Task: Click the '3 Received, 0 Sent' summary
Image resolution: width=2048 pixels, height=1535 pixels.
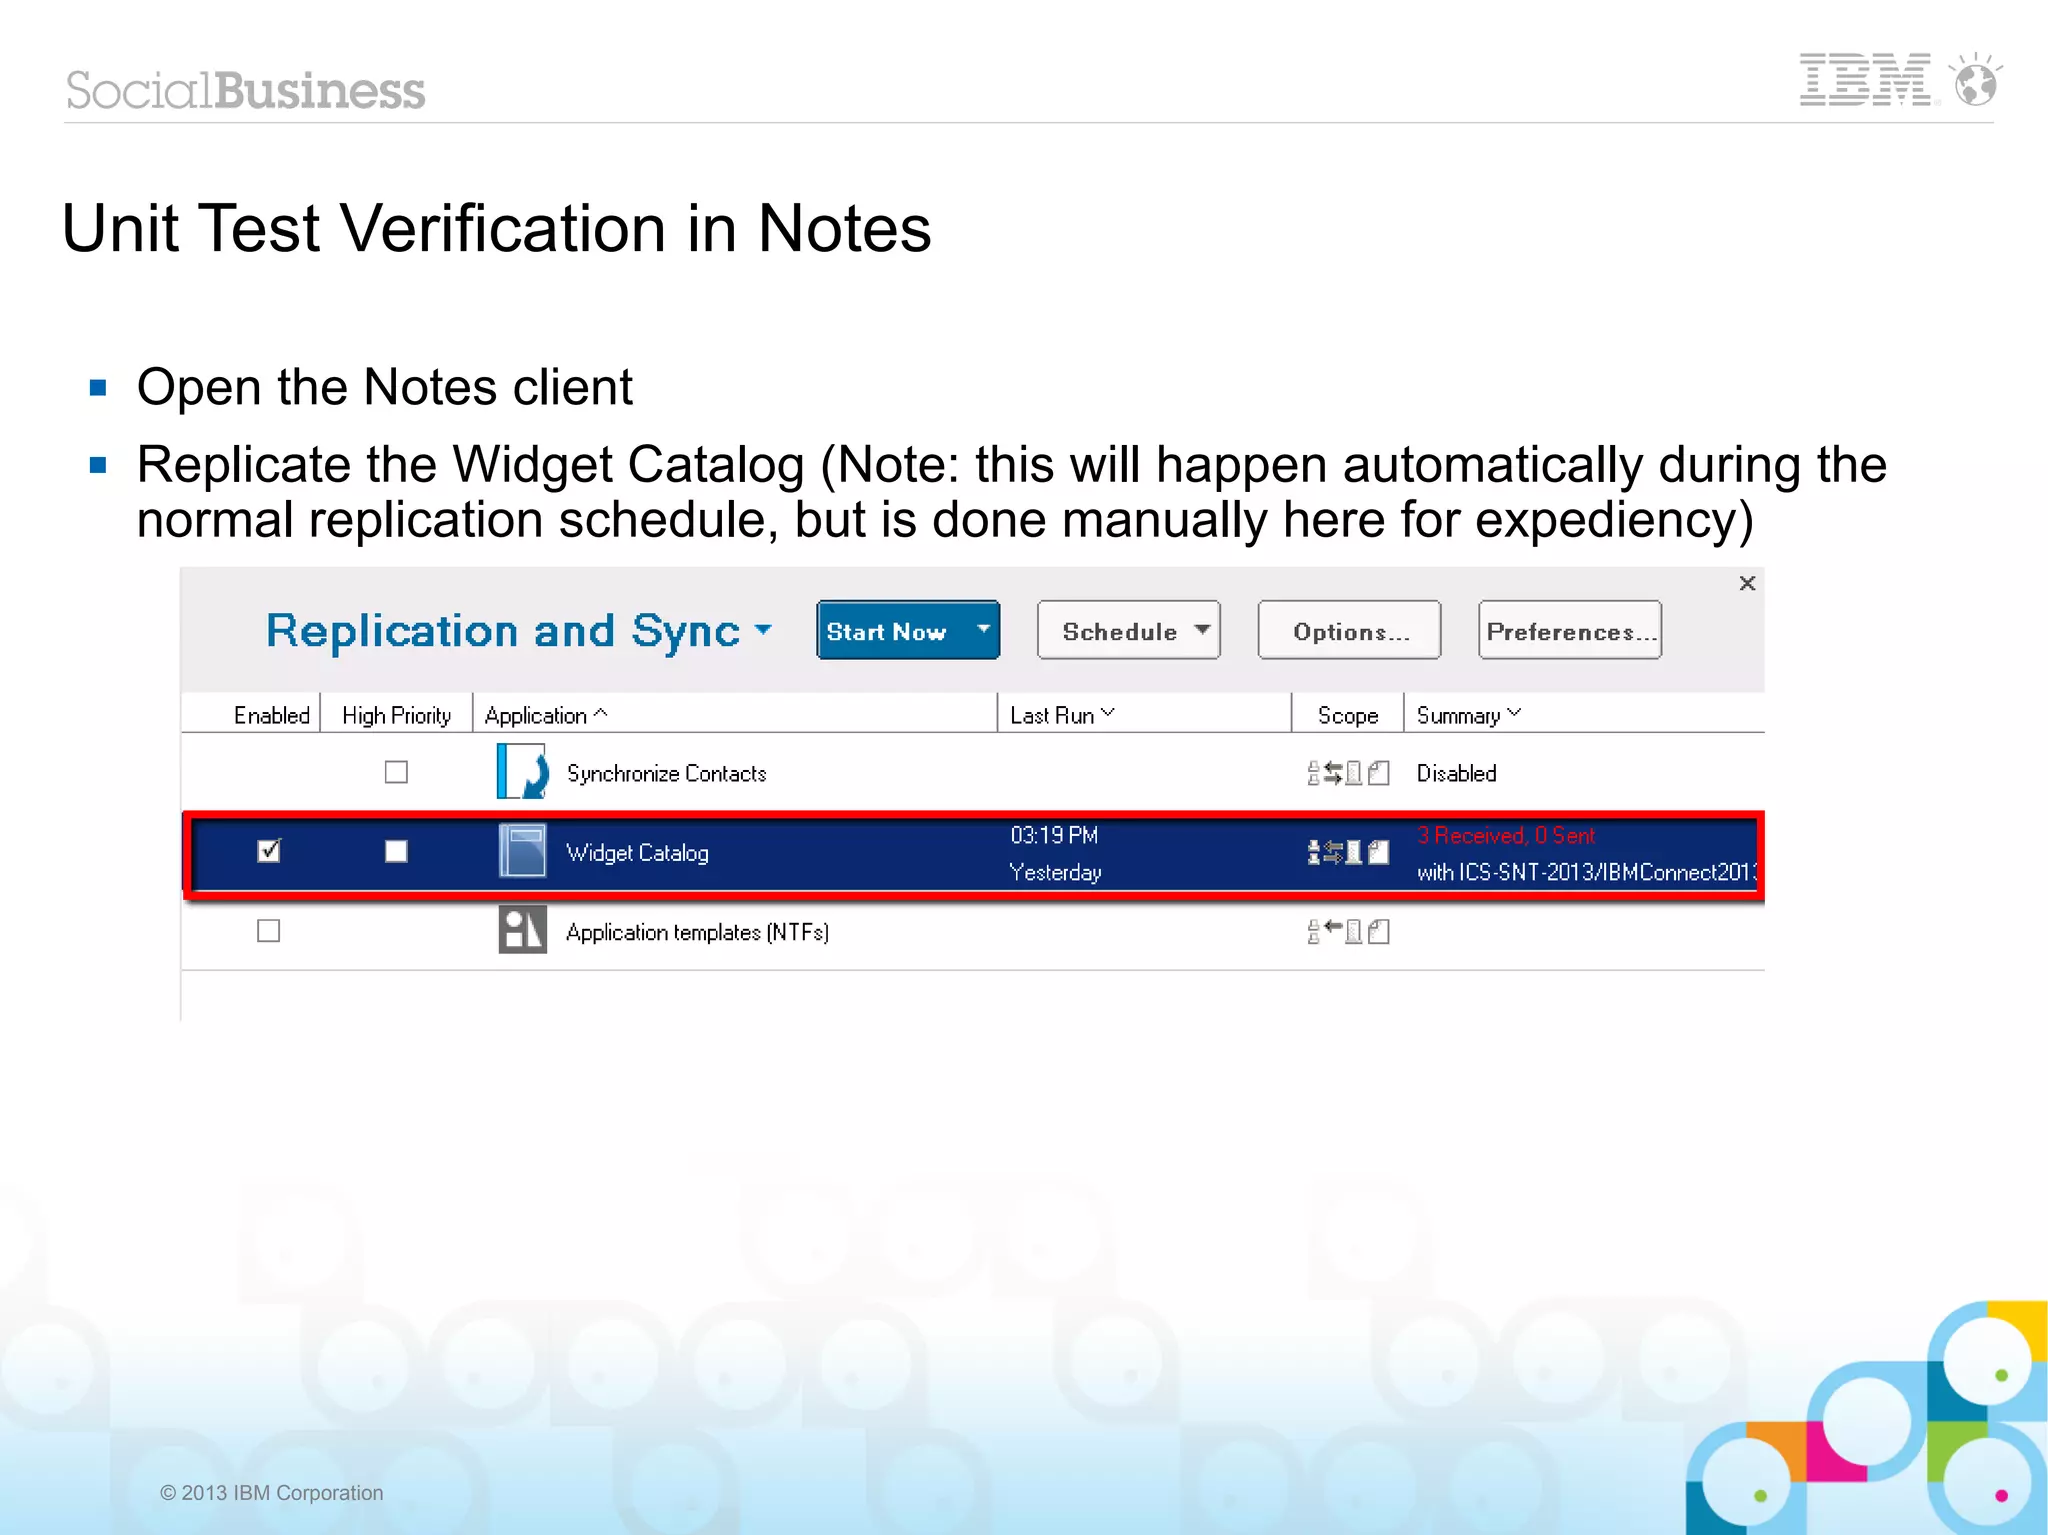Action: (1506, 835)
